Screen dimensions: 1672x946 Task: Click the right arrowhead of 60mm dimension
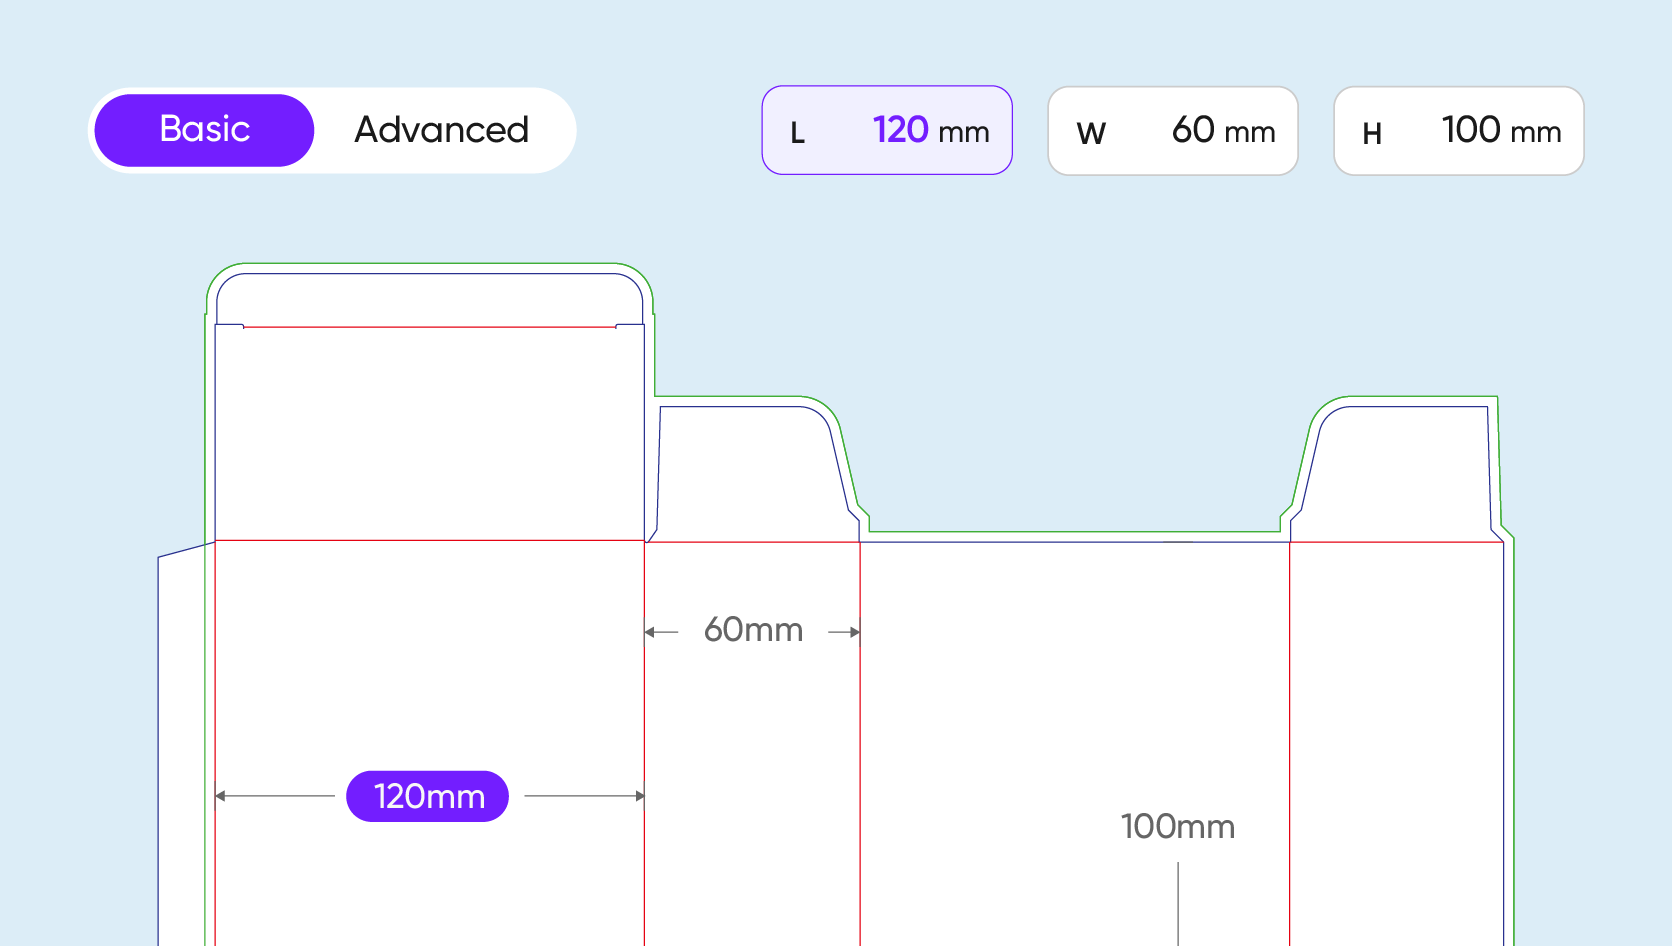tap(855, 632)
